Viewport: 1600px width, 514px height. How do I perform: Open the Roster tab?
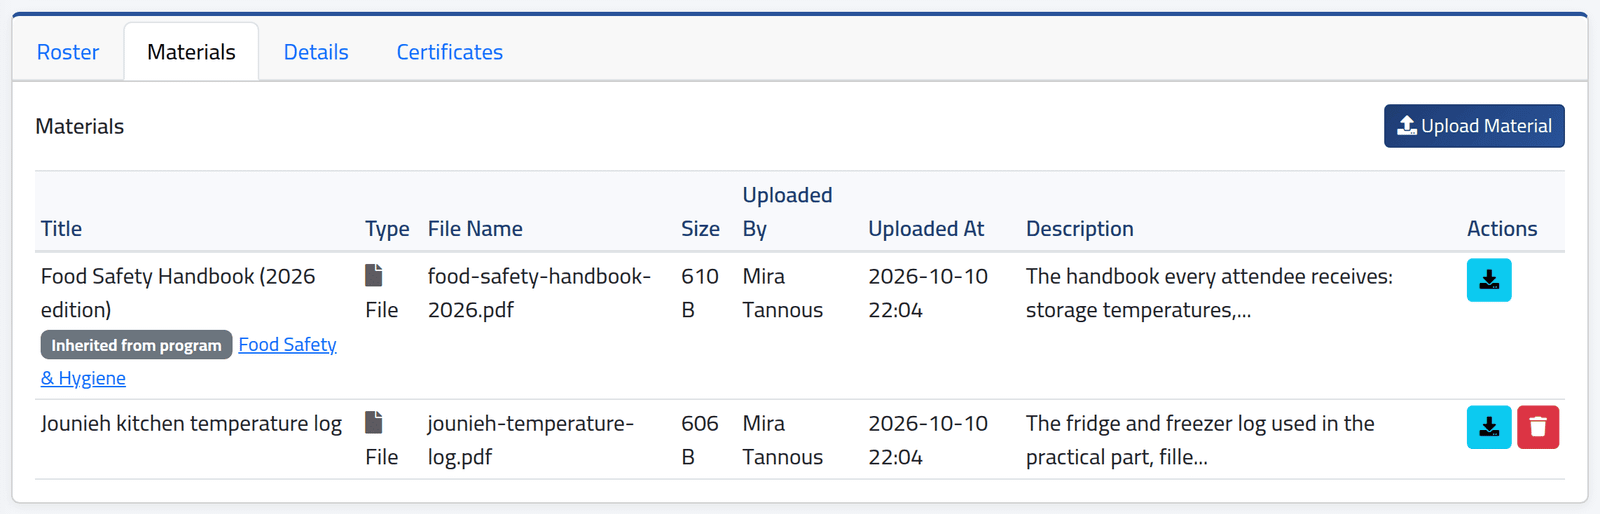pos(68,52)
